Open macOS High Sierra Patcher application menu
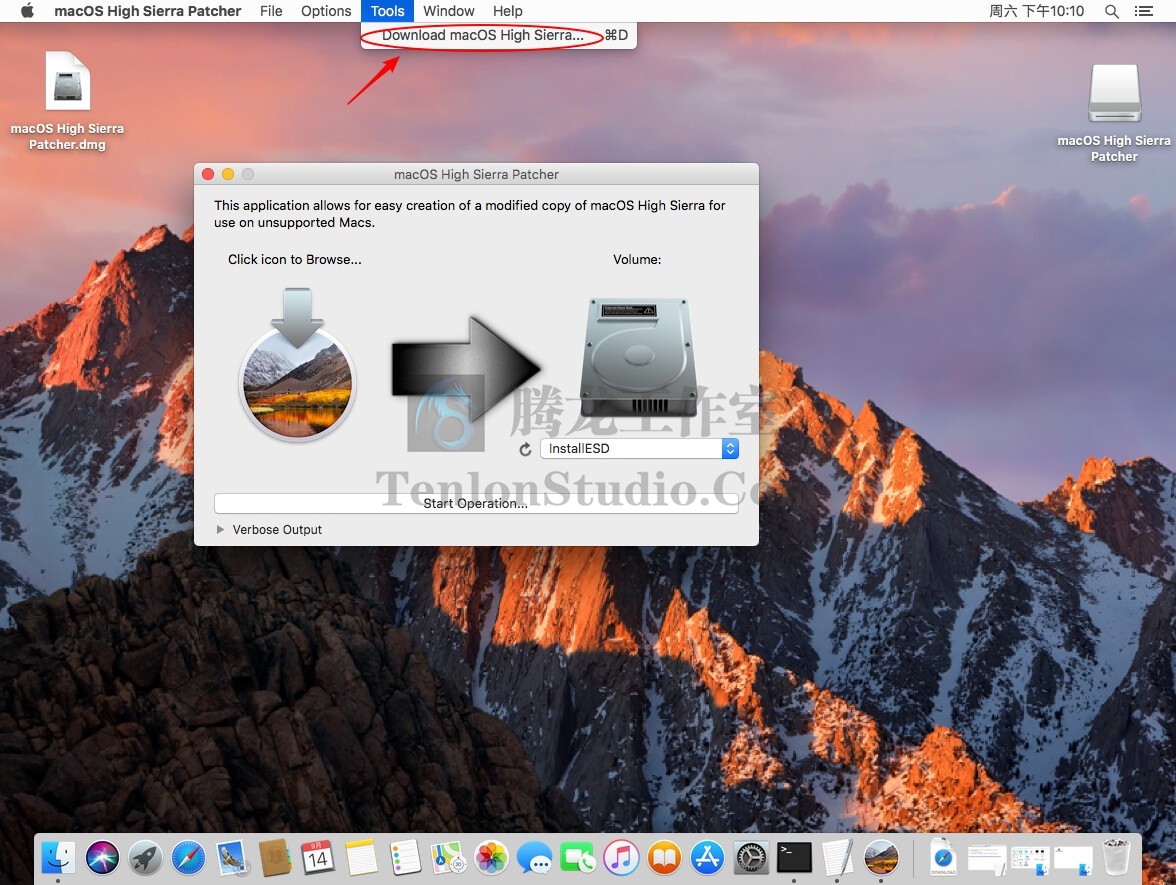1176x885 pixels. pyautogui.click(x=148, y=11)
